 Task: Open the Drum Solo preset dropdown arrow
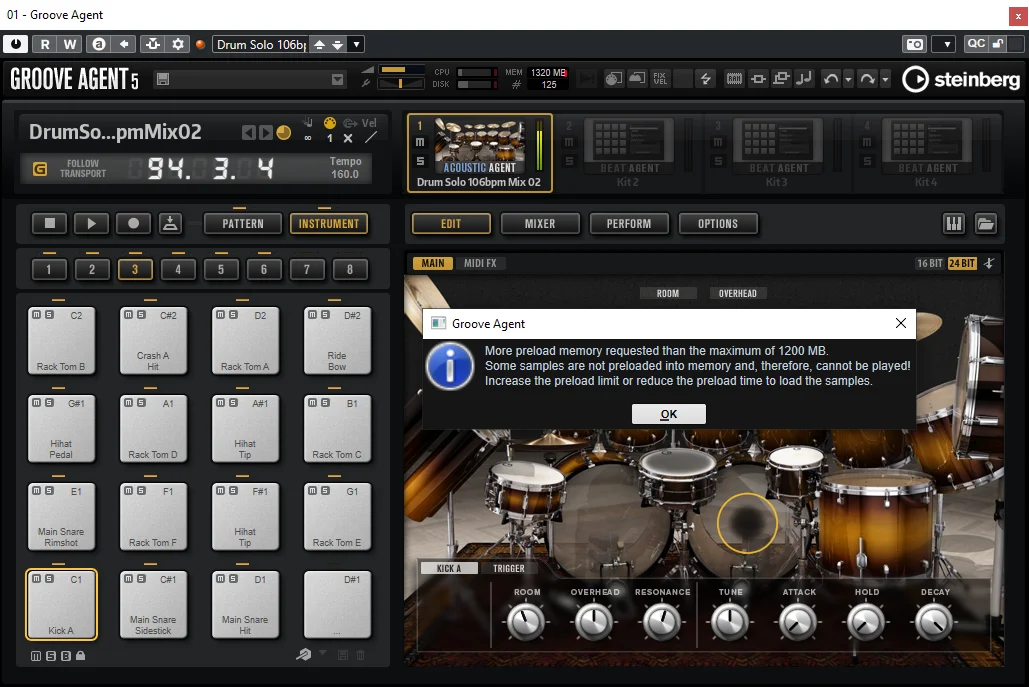coord(356,44)
